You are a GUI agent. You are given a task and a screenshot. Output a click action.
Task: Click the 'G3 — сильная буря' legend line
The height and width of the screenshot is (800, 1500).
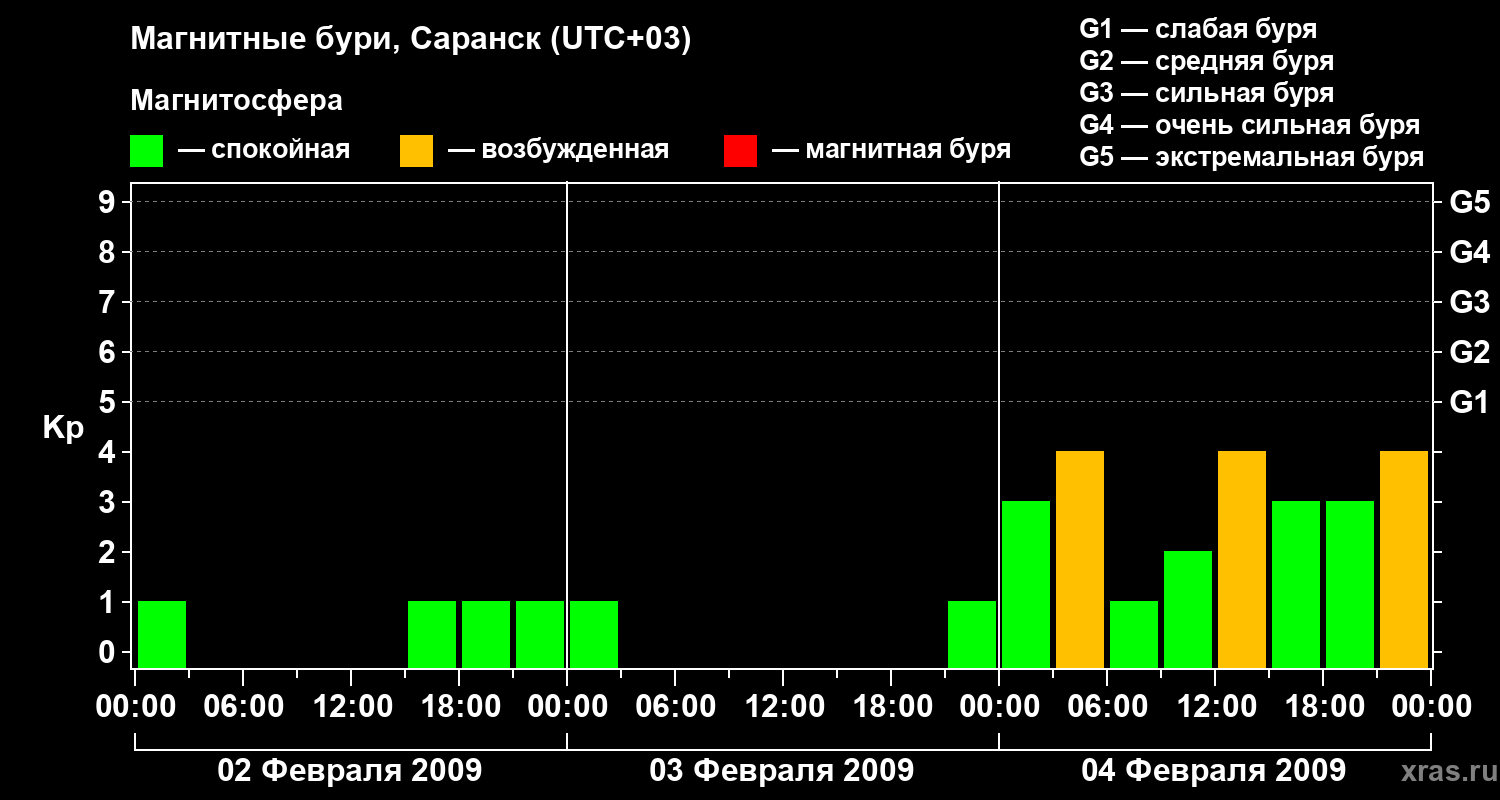1206,93
